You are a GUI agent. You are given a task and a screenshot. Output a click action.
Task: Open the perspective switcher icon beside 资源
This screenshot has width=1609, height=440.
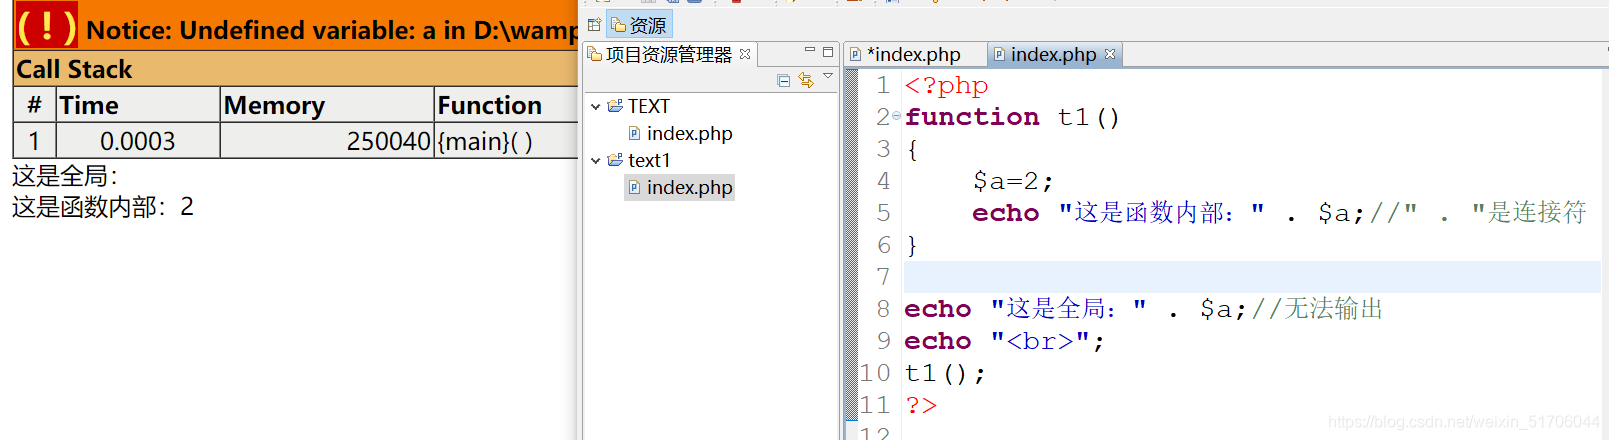pos(594,25)
